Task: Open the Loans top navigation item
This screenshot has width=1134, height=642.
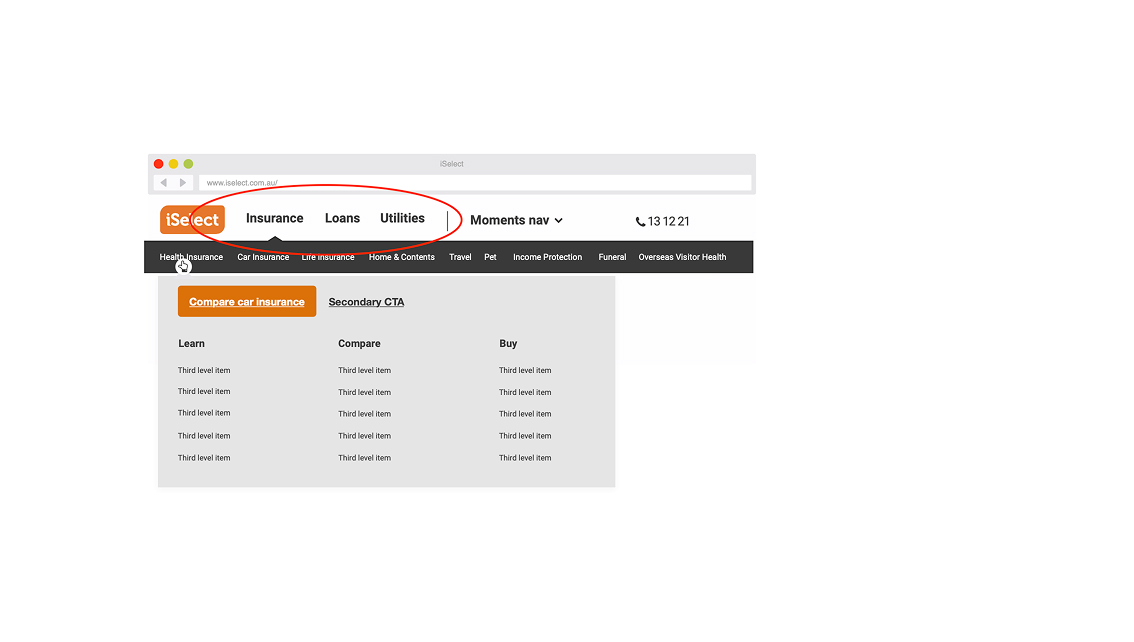Action: pos(342,218)
